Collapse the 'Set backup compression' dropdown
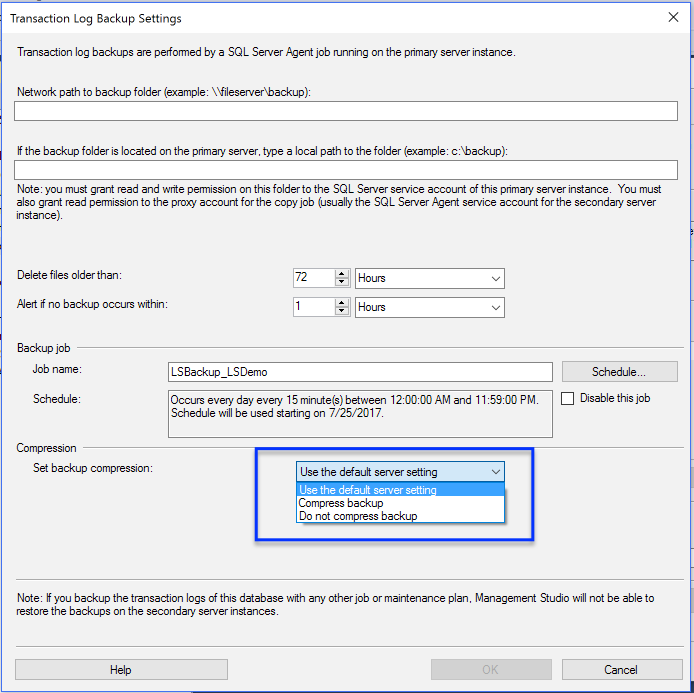Screen dimensions: 694x693 (494, 472)
